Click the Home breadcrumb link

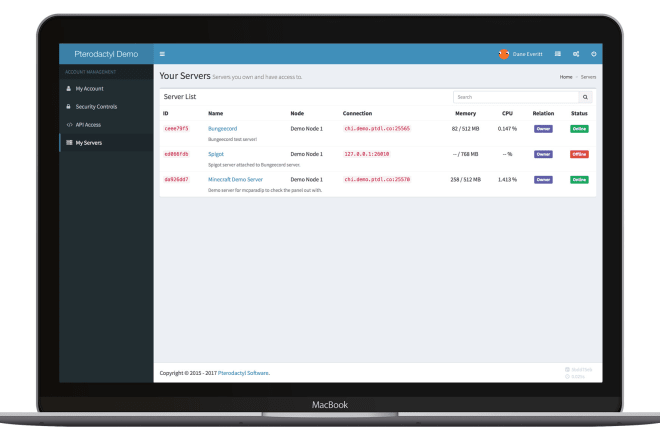click(x=566, y=77)
